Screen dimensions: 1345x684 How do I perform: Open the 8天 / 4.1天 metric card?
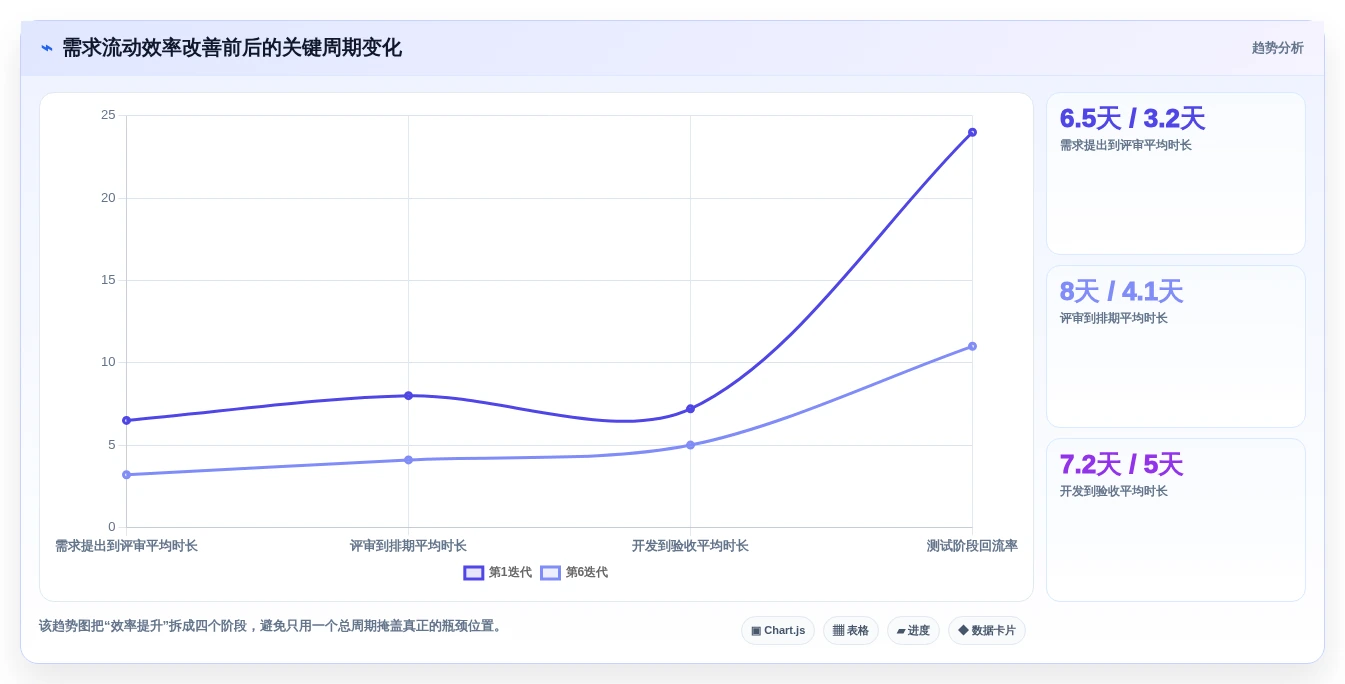[1176, 347]
